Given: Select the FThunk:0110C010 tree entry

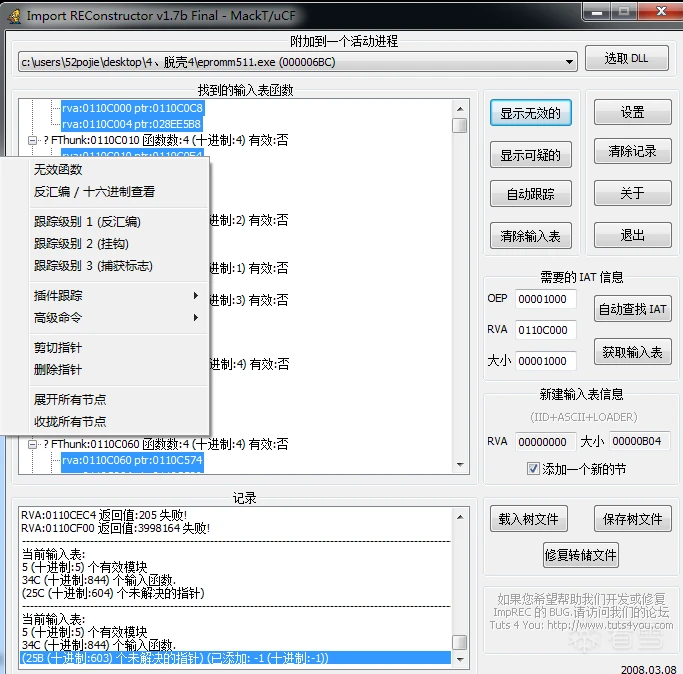Looking at the screenshot, I should click(x=166, y=140).
